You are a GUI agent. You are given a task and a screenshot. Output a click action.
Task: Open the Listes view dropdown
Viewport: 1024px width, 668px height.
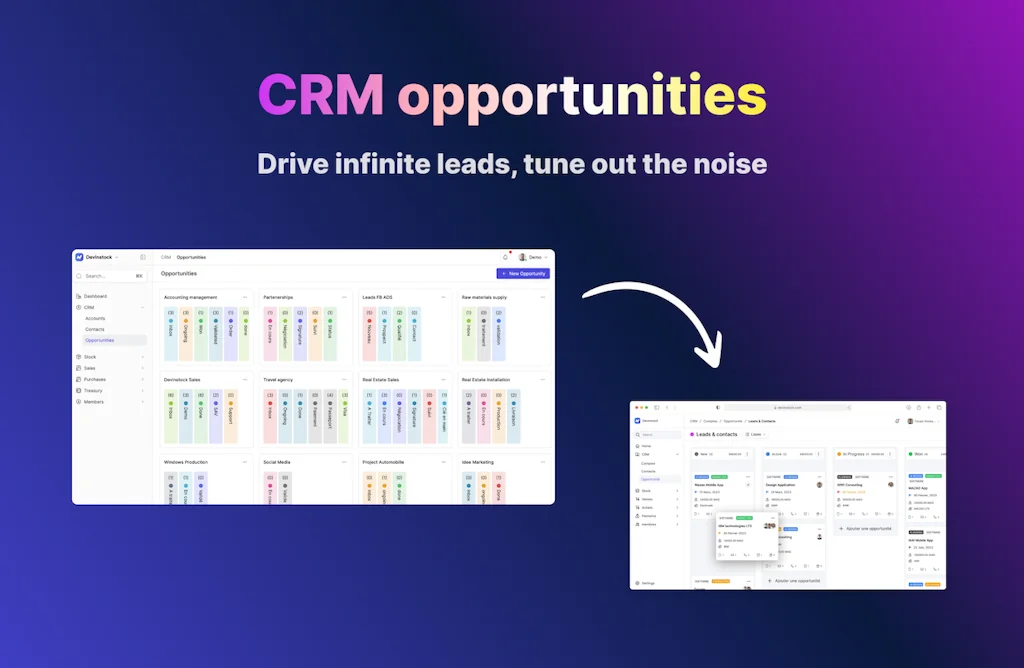756,434
